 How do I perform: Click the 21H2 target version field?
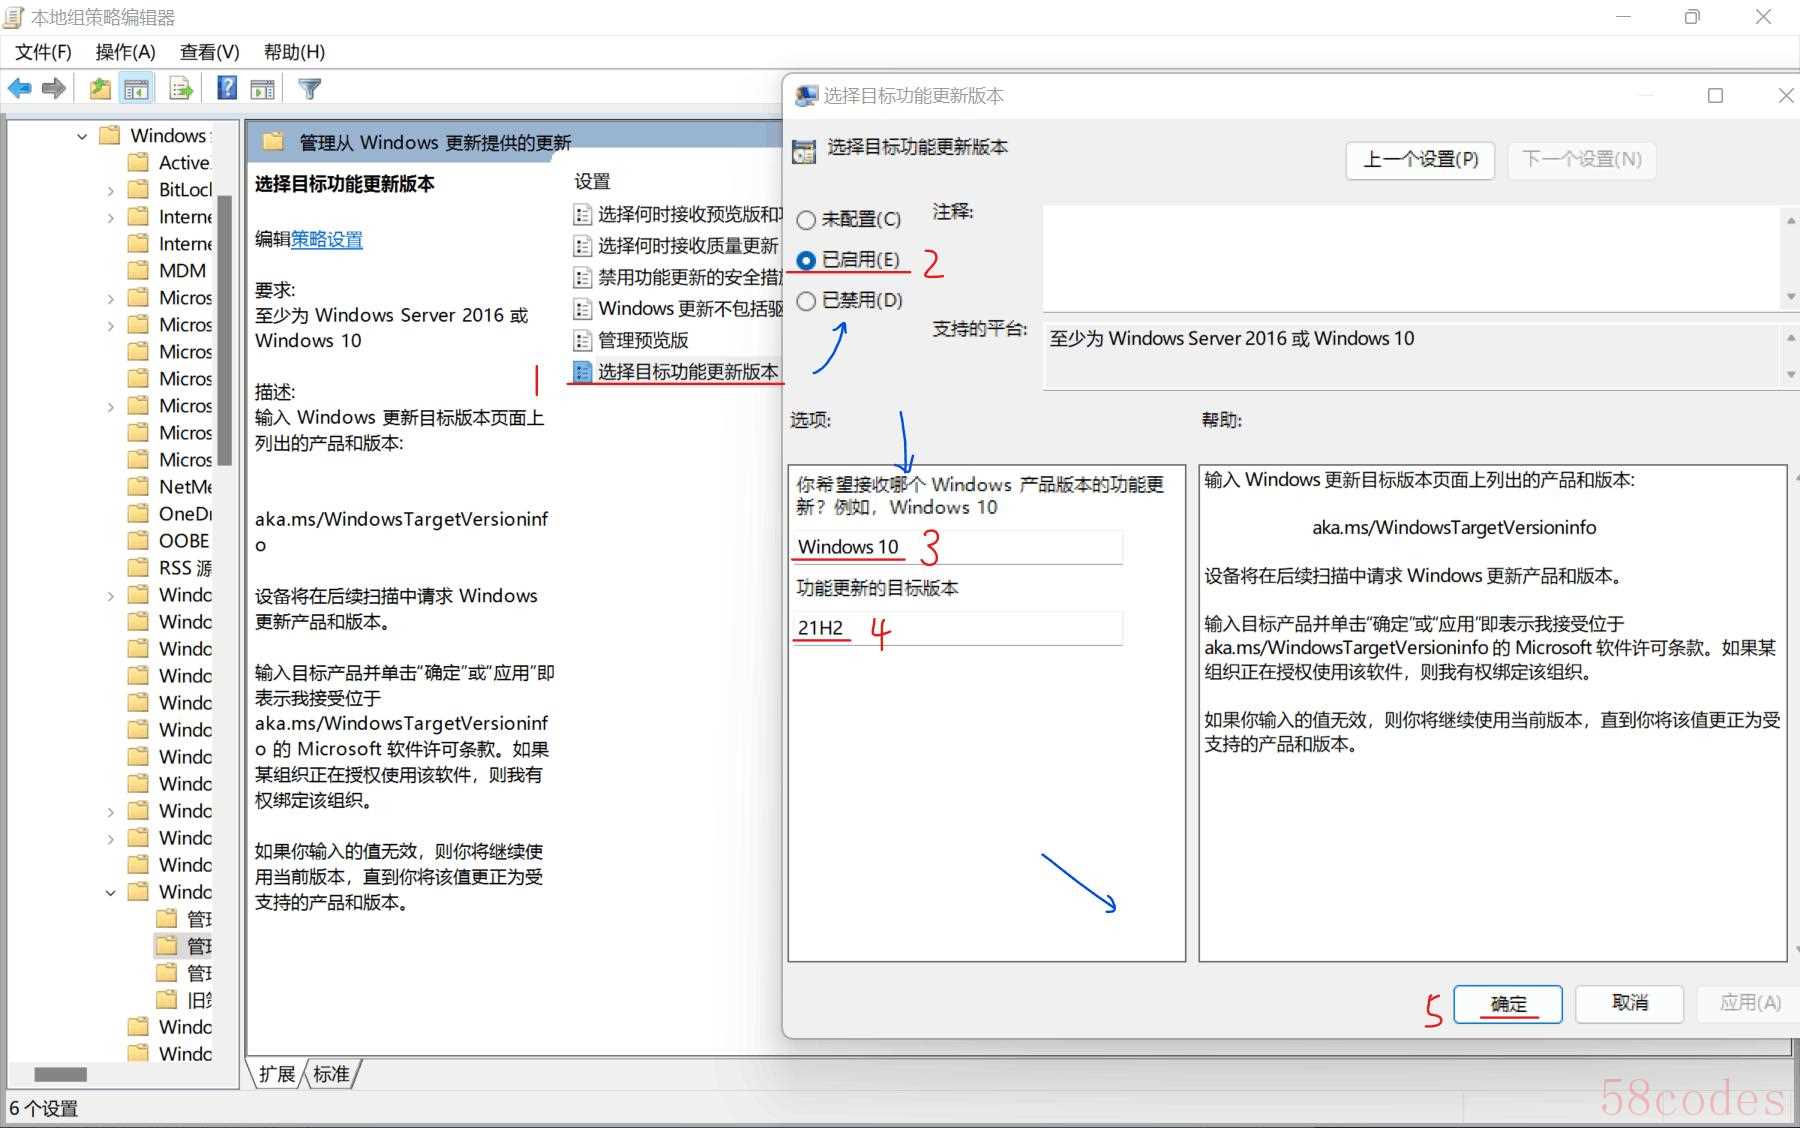(958, 628)
